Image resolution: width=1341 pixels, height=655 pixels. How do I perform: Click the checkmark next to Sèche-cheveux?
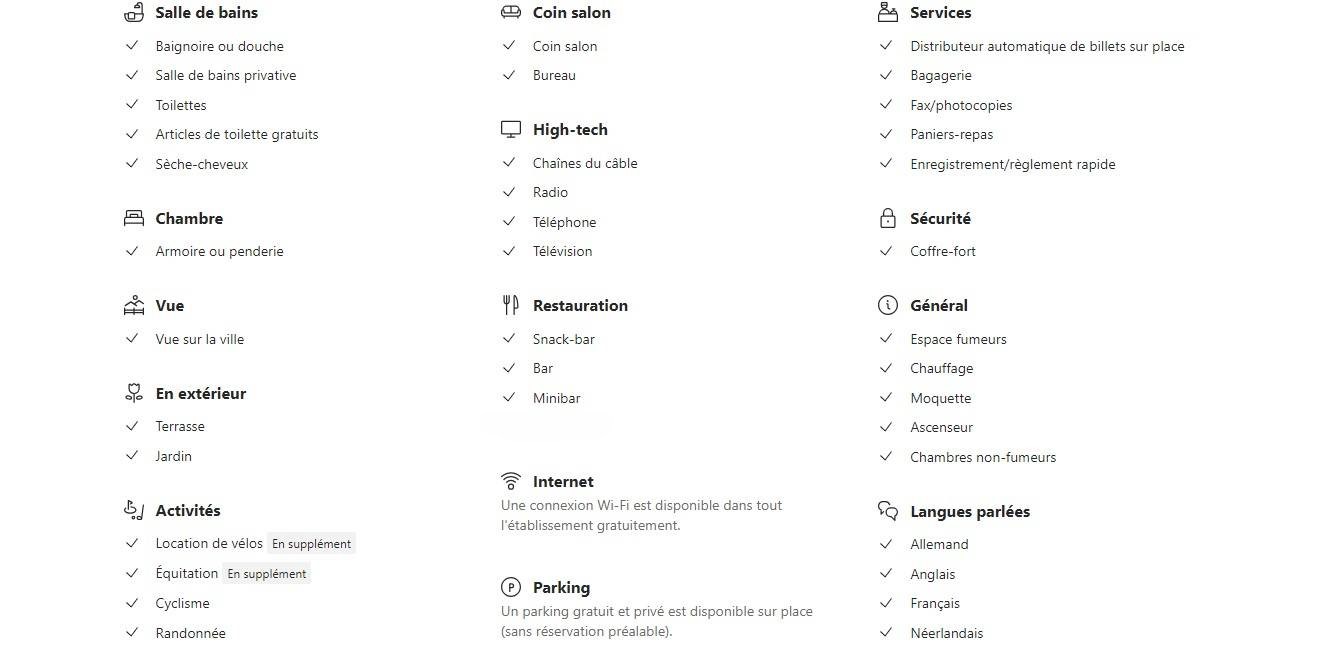[x=132, y=163]
